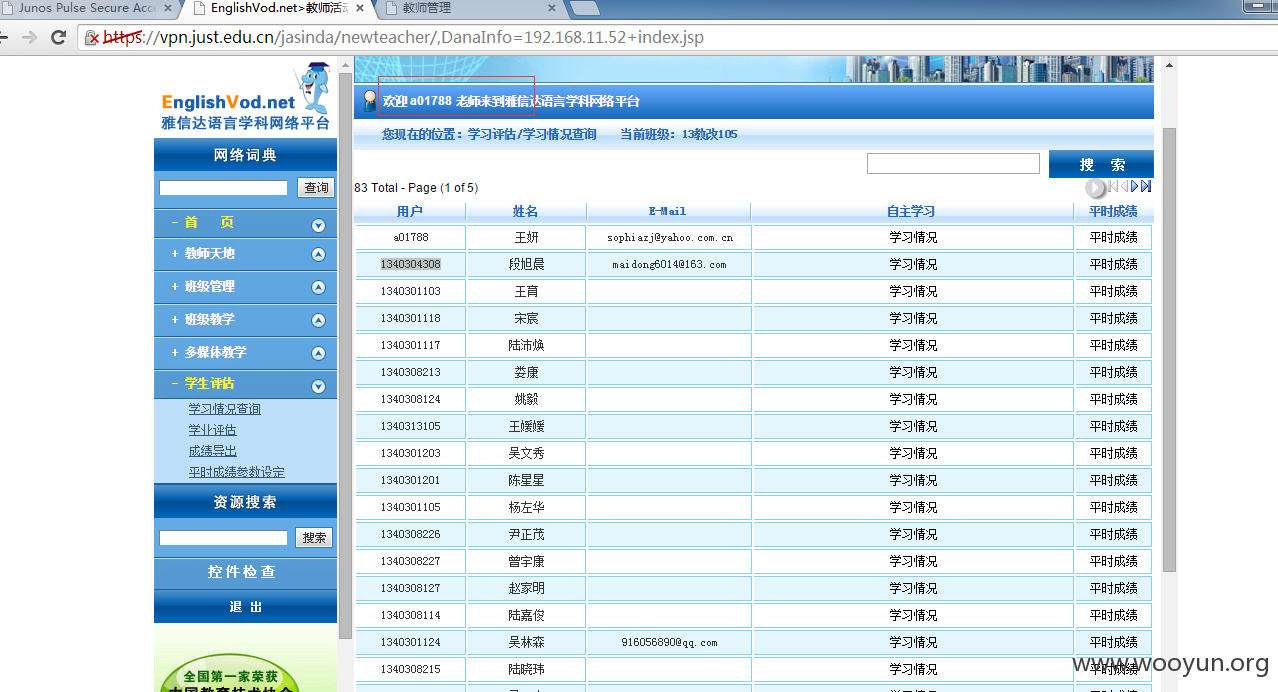The image size is (1278, 692).
Task: Click the name 杨左华
Action: [x=526, y=508]
